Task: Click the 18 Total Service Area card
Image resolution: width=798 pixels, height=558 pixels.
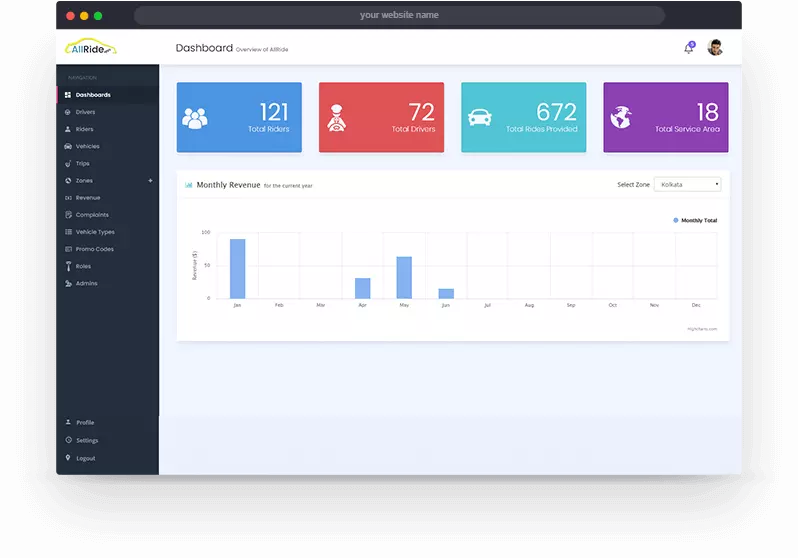Action: click(x=666, y=117)
